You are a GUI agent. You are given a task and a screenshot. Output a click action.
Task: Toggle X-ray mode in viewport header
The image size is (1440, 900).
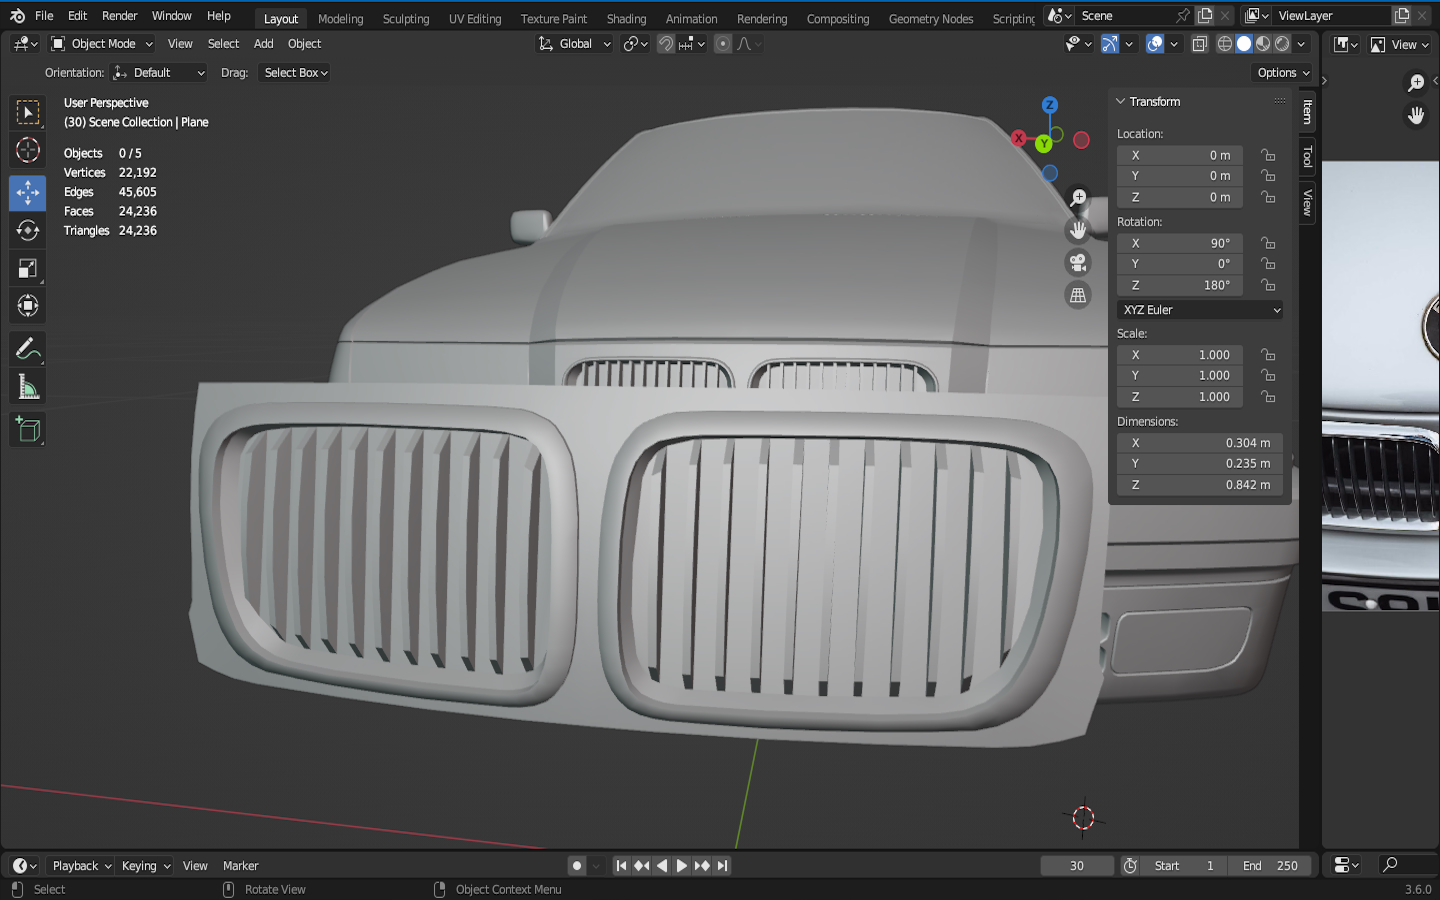click(1200, 44)
